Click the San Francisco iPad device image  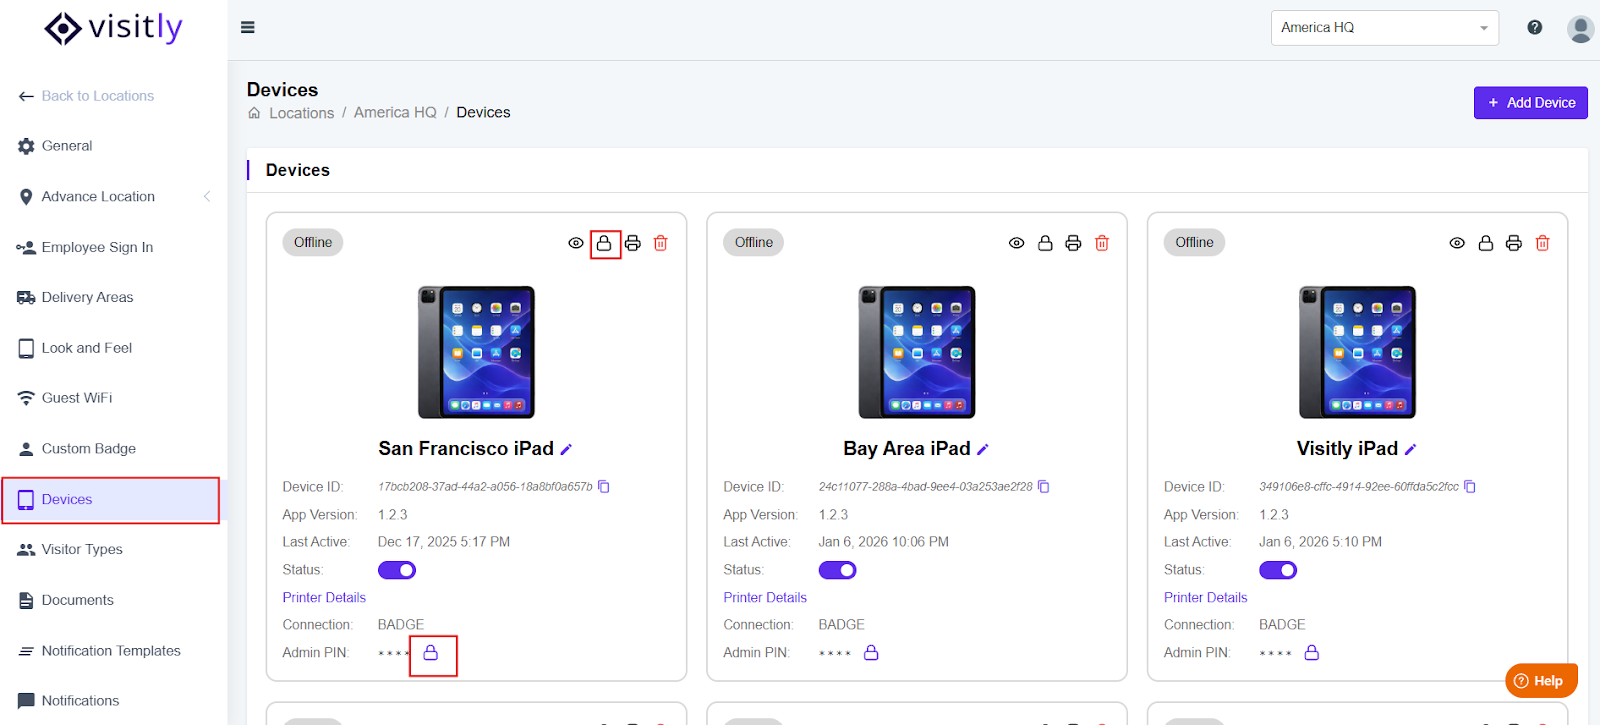pyautogui.click(x=476, y=352)
